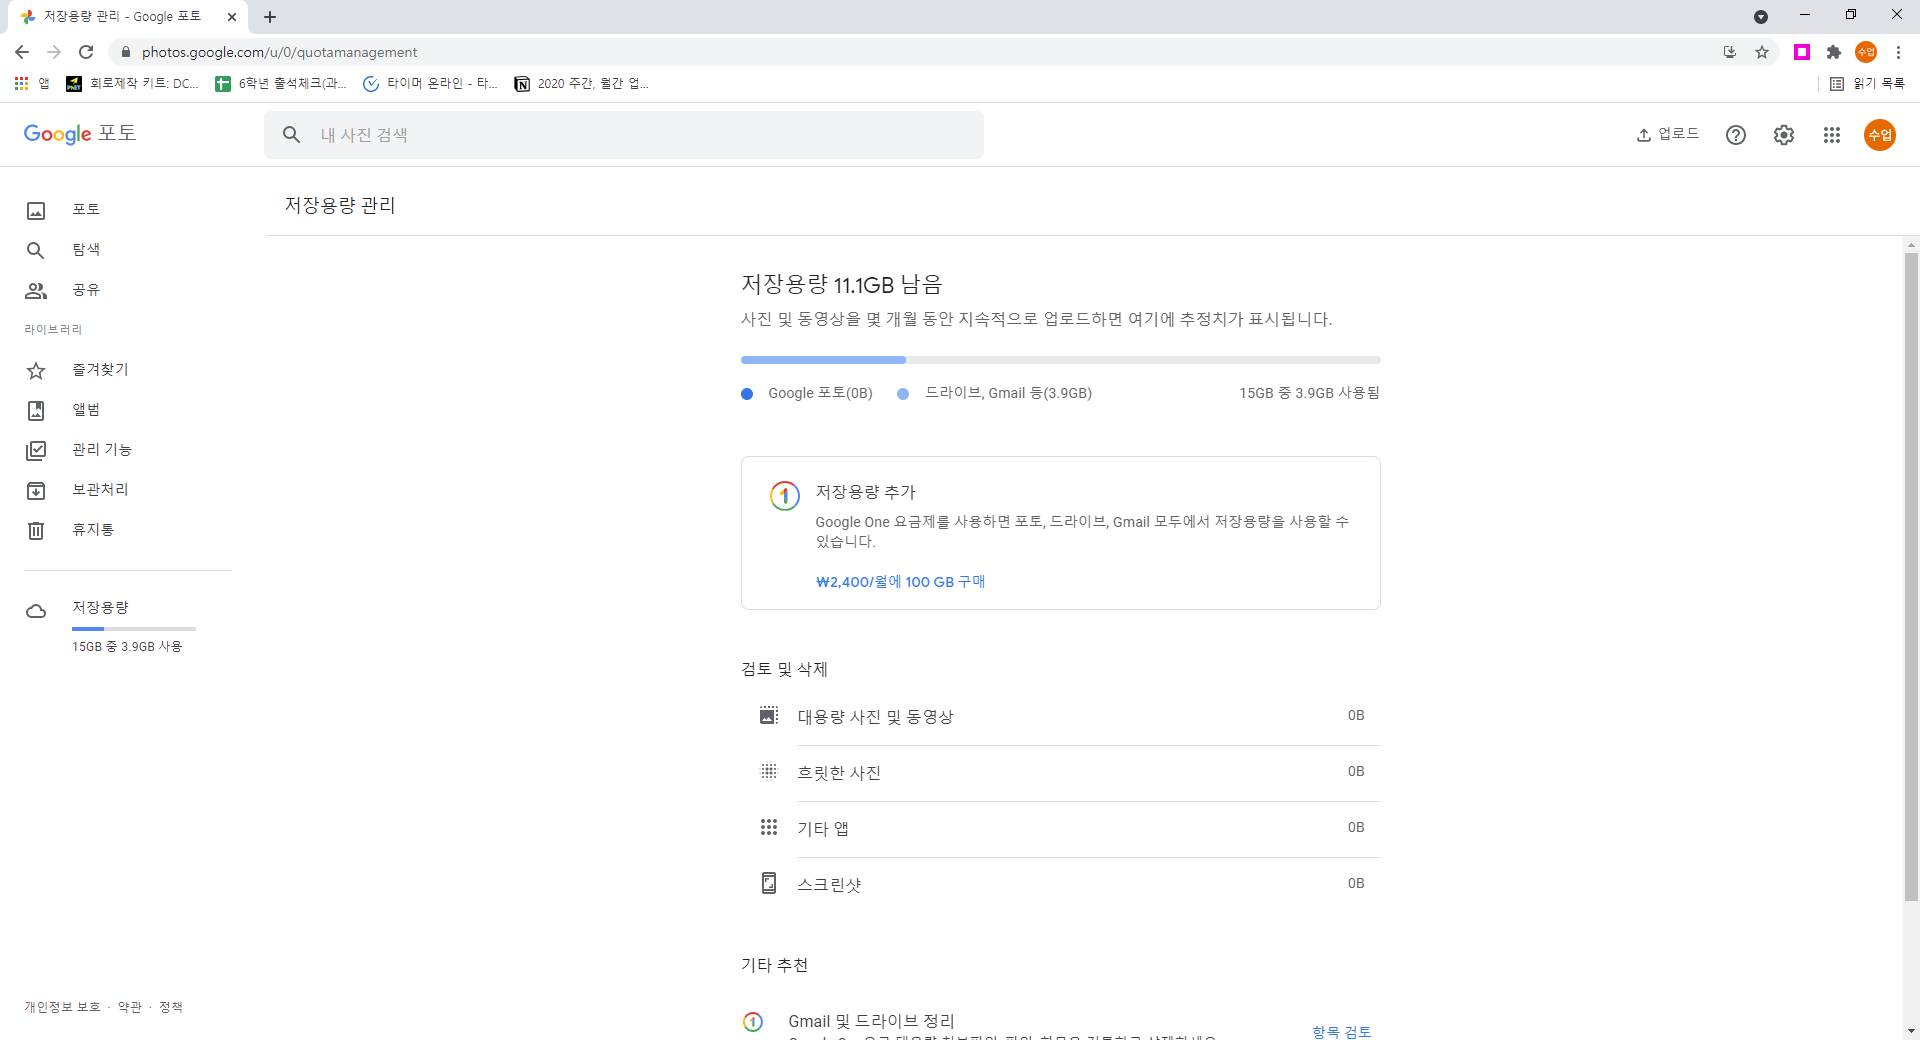Click the large photos icon beside 대용량 사진
The height and width of the screenshot is (1040, 1920).
coord(769,715)
